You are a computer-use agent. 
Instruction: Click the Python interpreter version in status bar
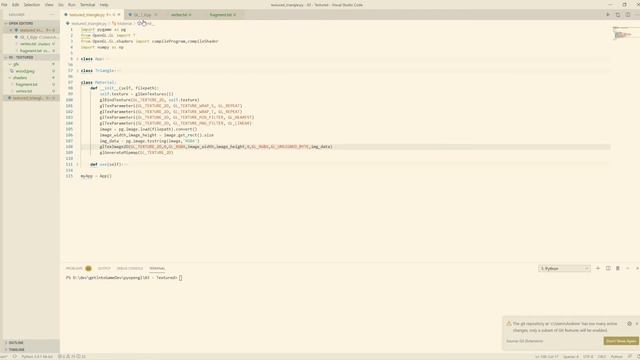37,357
